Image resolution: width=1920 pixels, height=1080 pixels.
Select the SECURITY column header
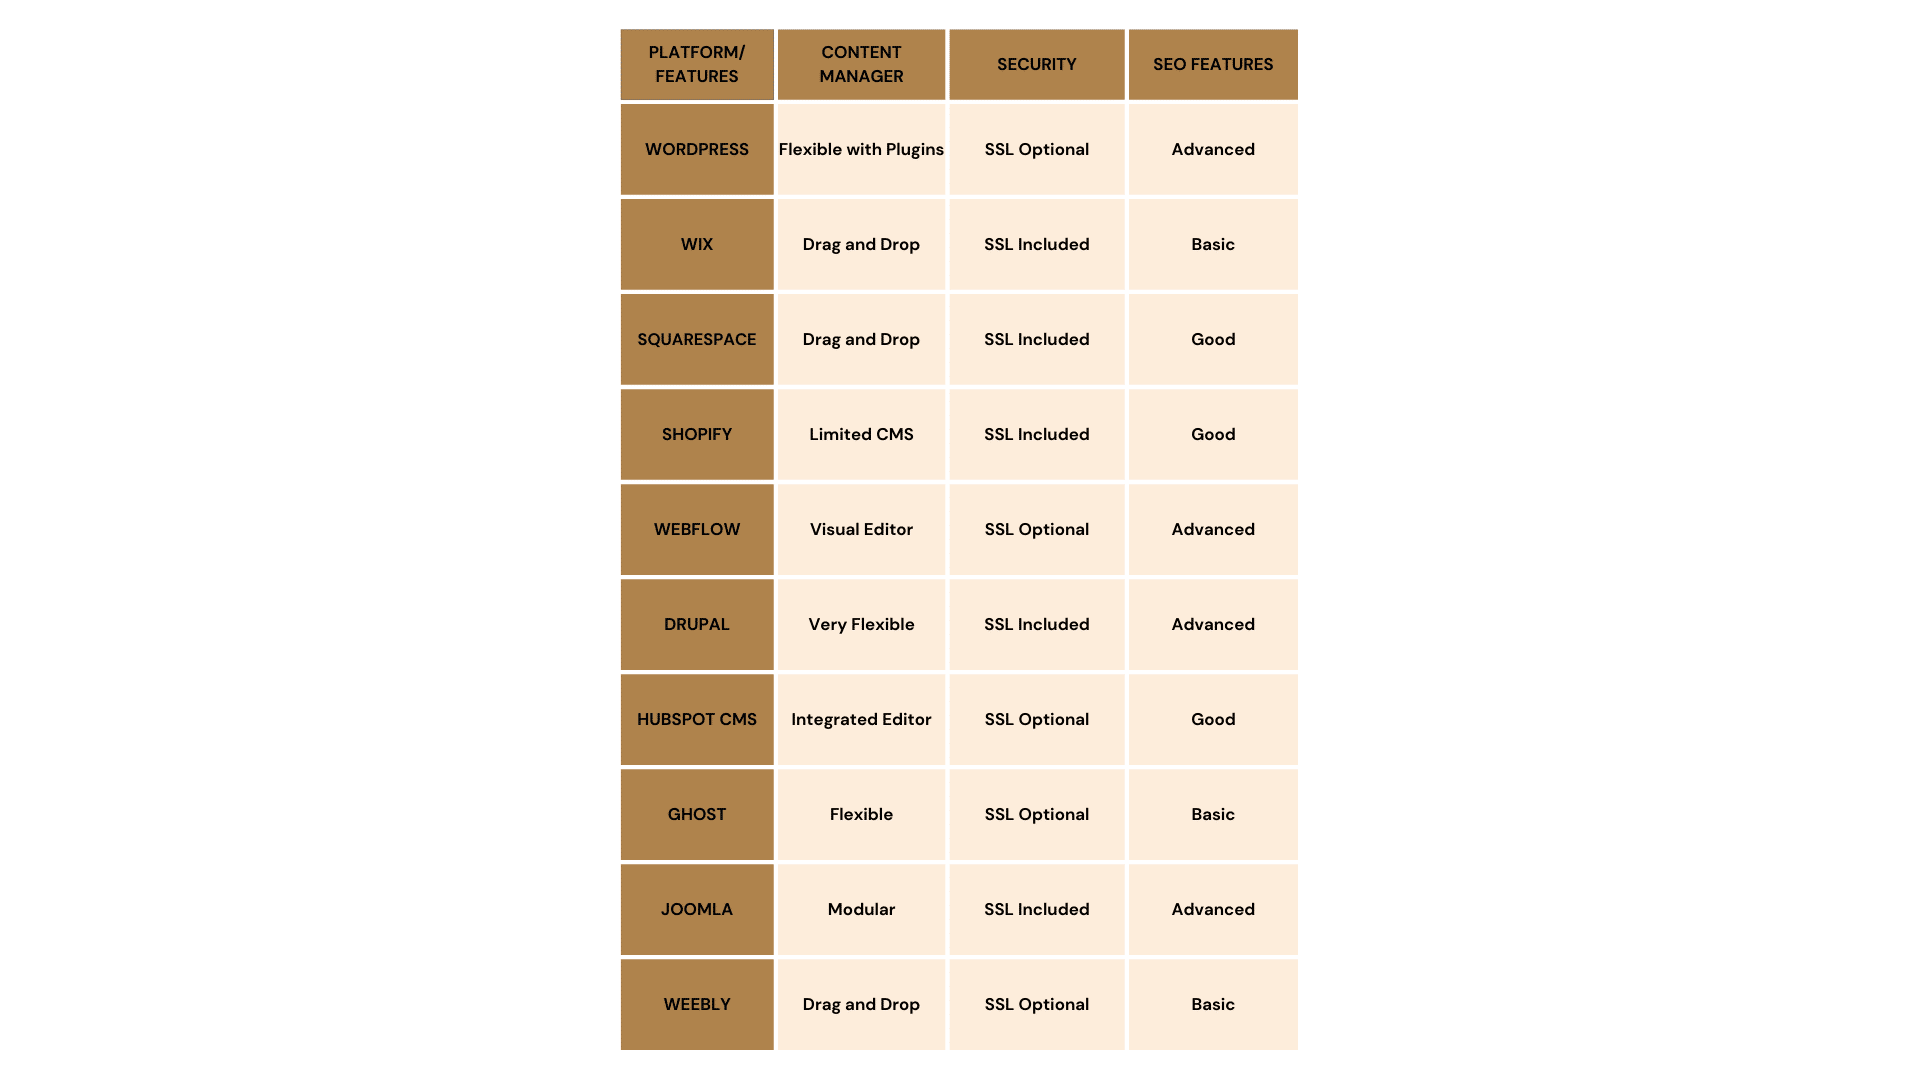[1036, 63]
